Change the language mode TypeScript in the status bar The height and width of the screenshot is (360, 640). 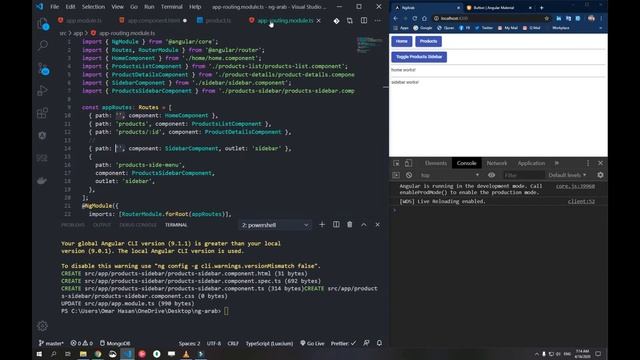(x=269, y=343)
